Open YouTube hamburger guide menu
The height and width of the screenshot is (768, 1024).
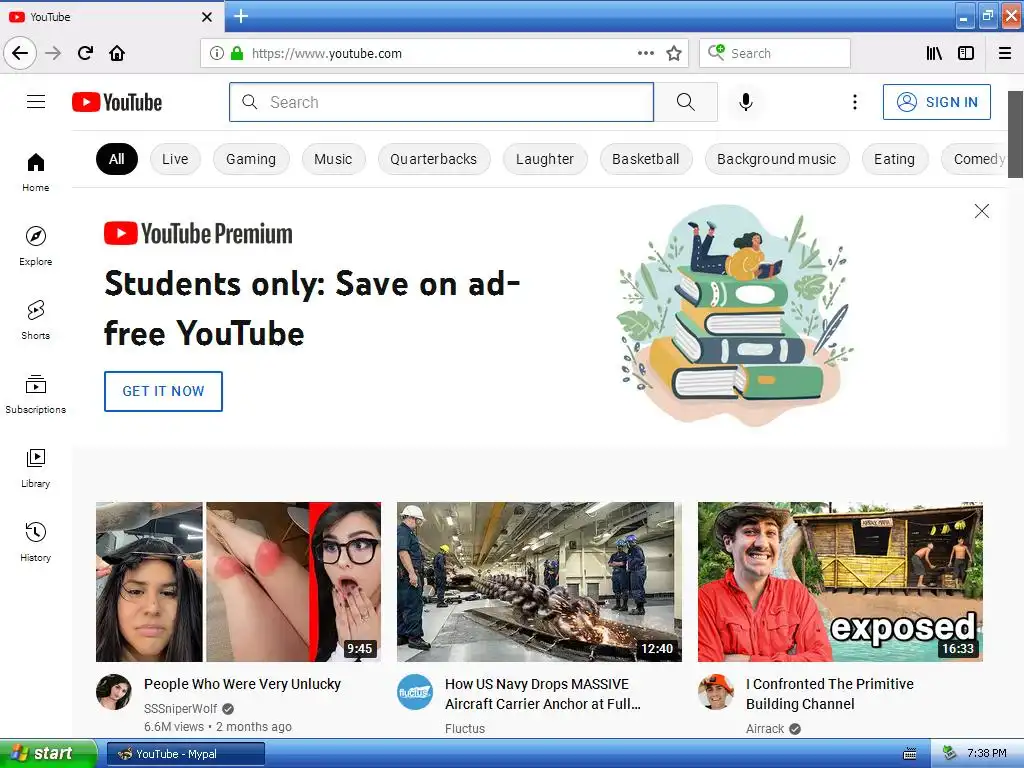(x=36, y=102)
